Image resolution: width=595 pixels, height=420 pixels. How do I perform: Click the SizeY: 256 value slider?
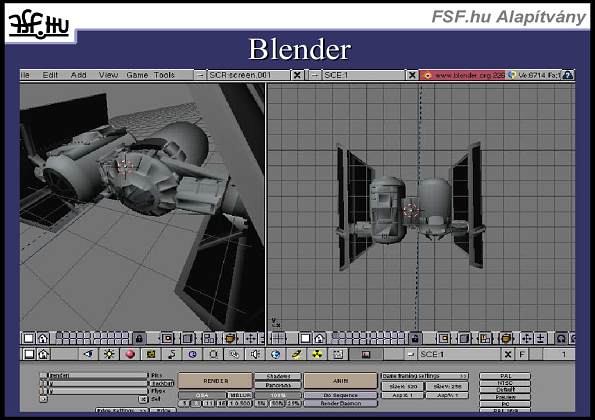(447, 386)
